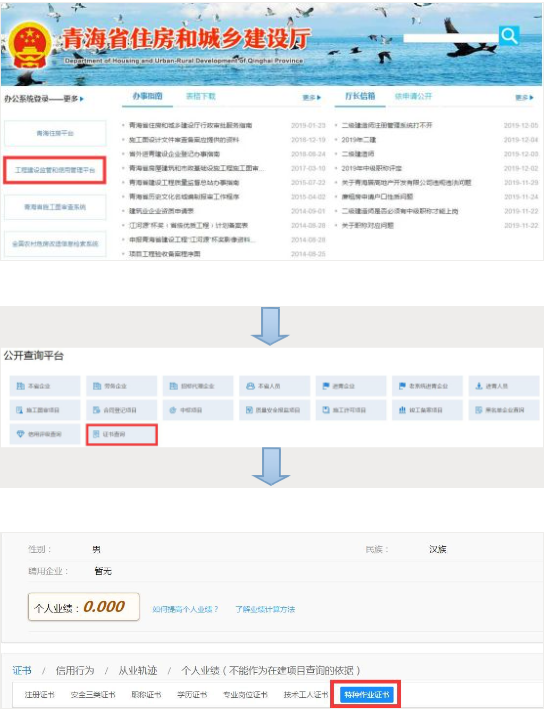This screenshot has width=548, height=709.
Task: Open 青海省施工图审查系统 box
Action: tap(55, 207)
